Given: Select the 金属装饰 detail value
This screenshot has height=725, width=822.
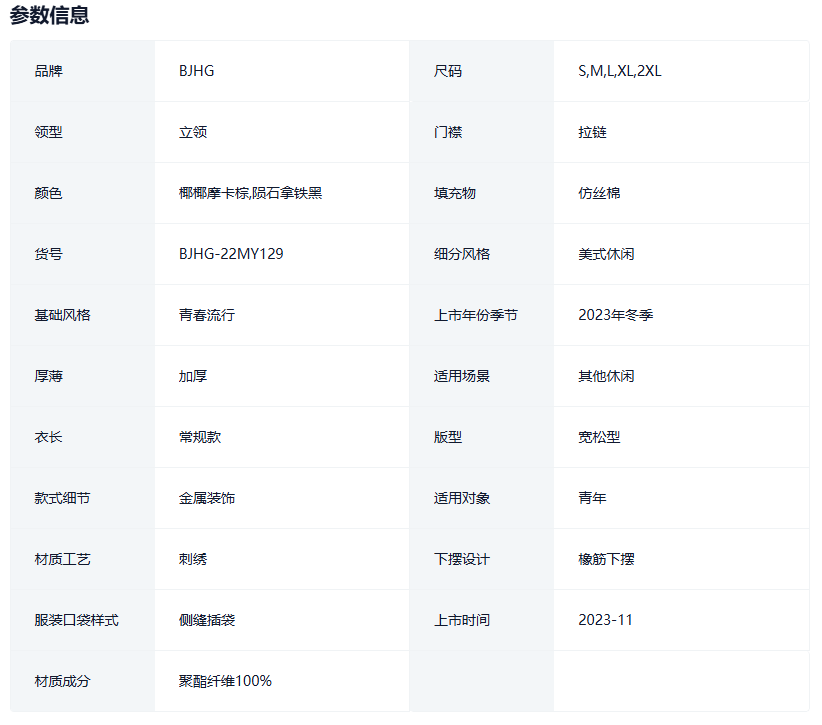Looking at the screenshot, I should (207, 498).
